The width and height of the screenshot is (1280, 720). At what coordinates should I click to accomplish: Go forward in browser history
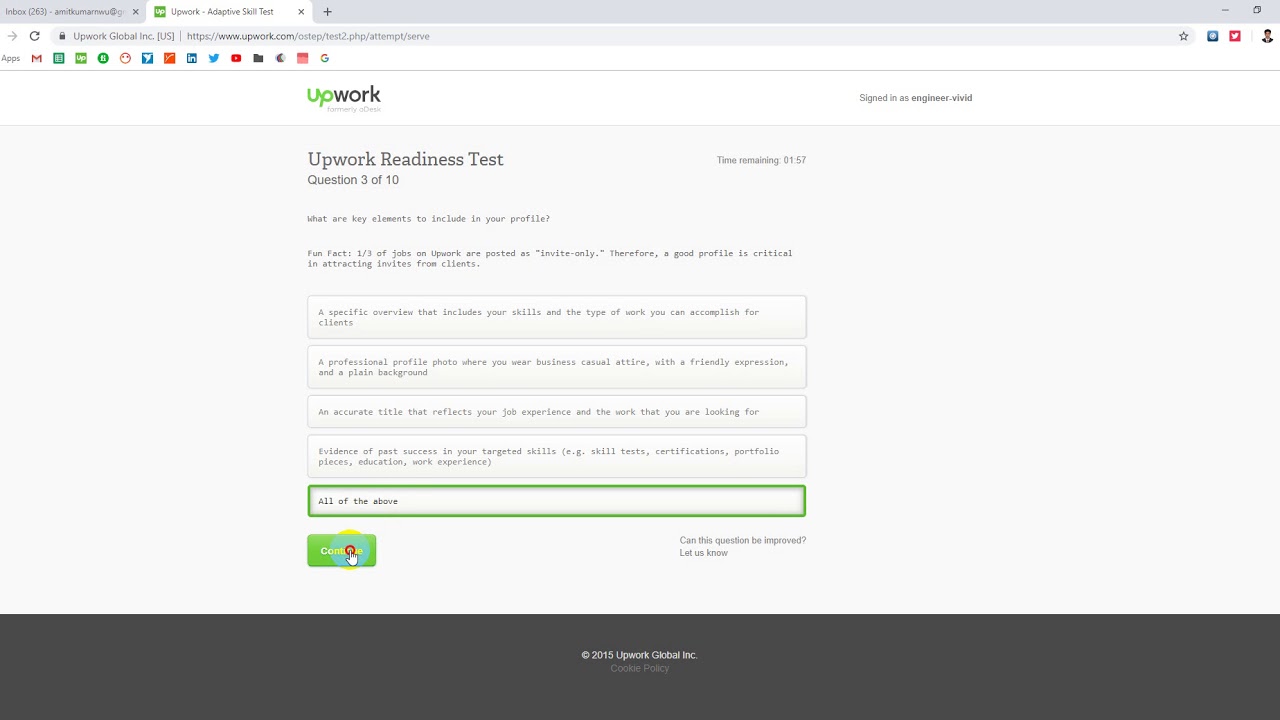[12, 36]
